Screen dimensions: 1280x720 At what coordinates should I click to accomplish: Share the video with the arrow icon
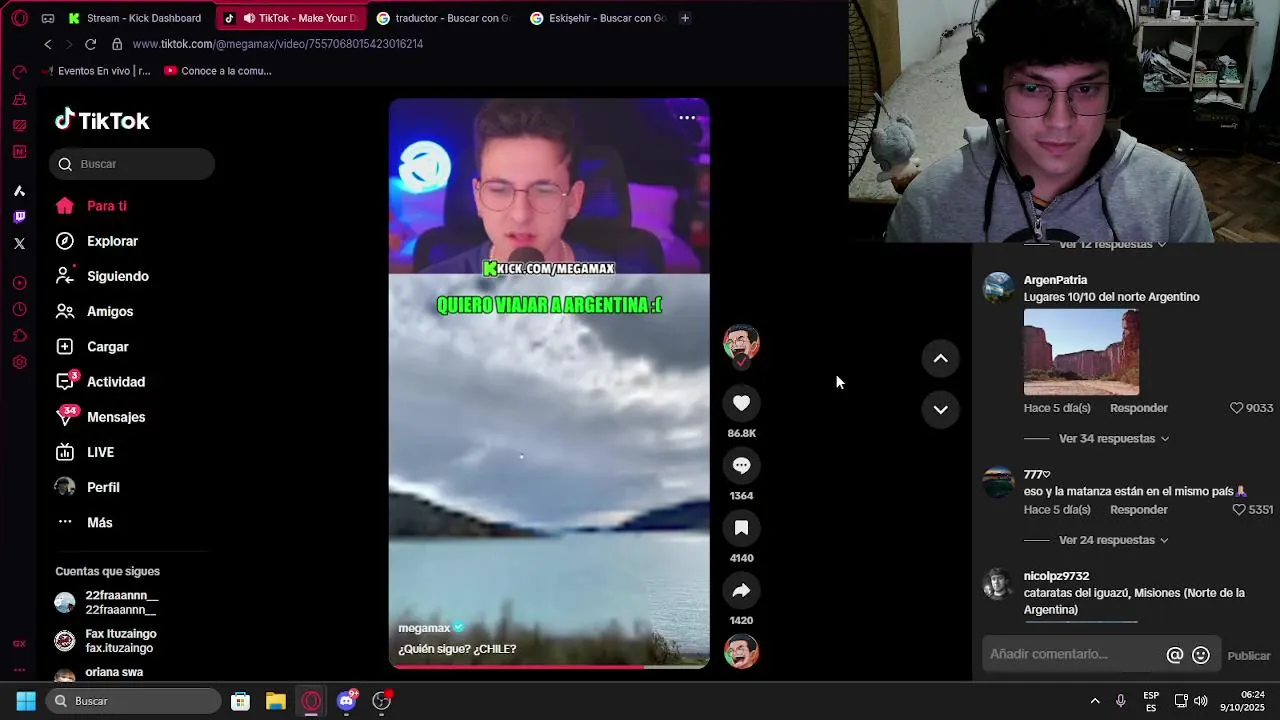(741, 590)
